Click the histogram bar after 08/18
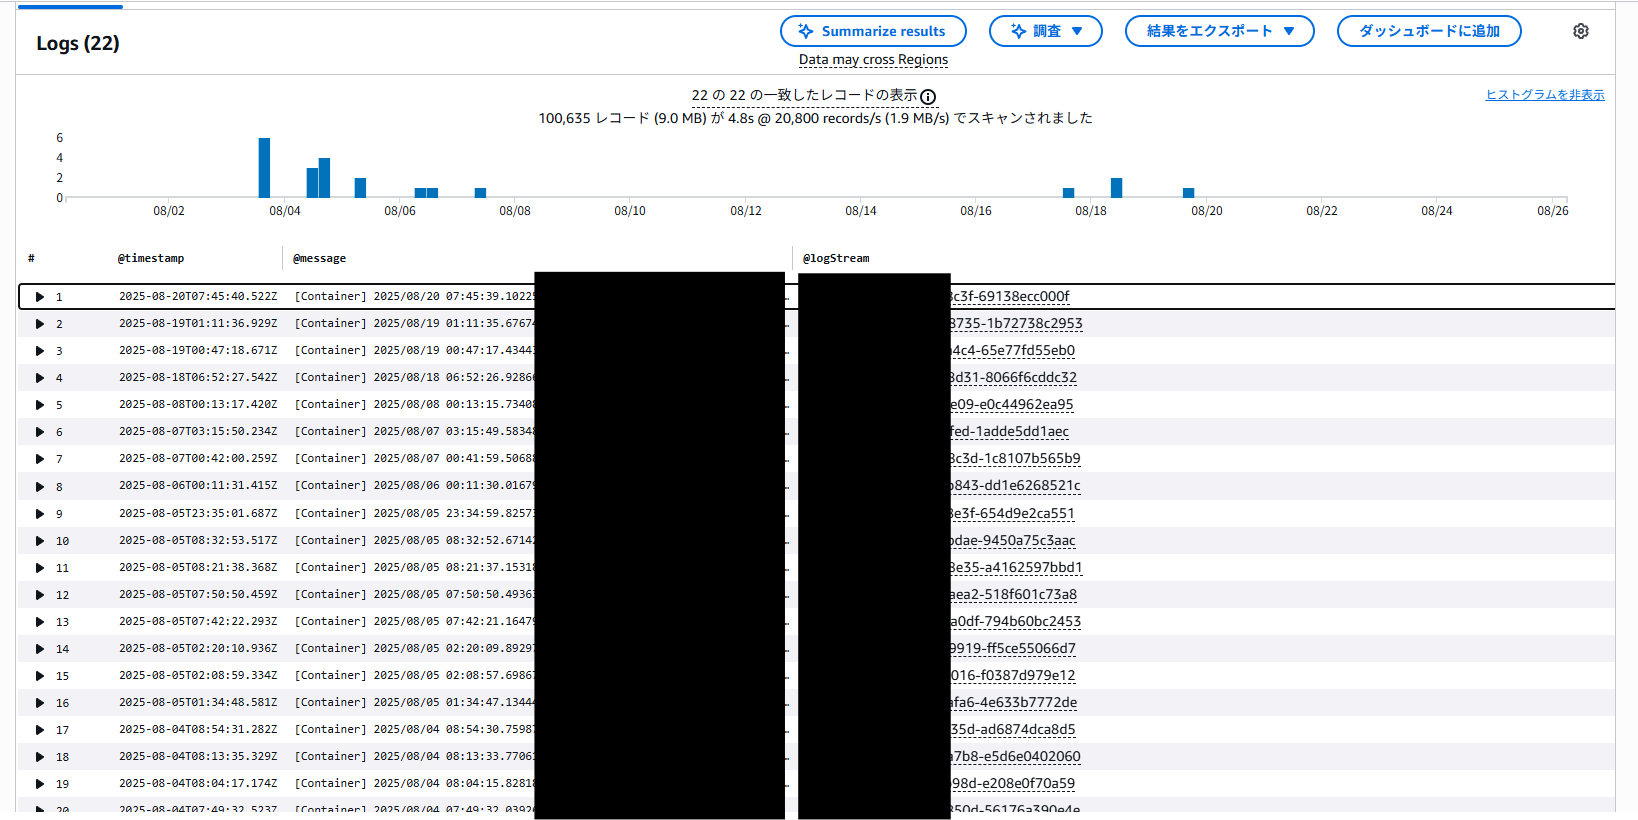This screenshot has height=820, width=1638. coord(1116,188)
